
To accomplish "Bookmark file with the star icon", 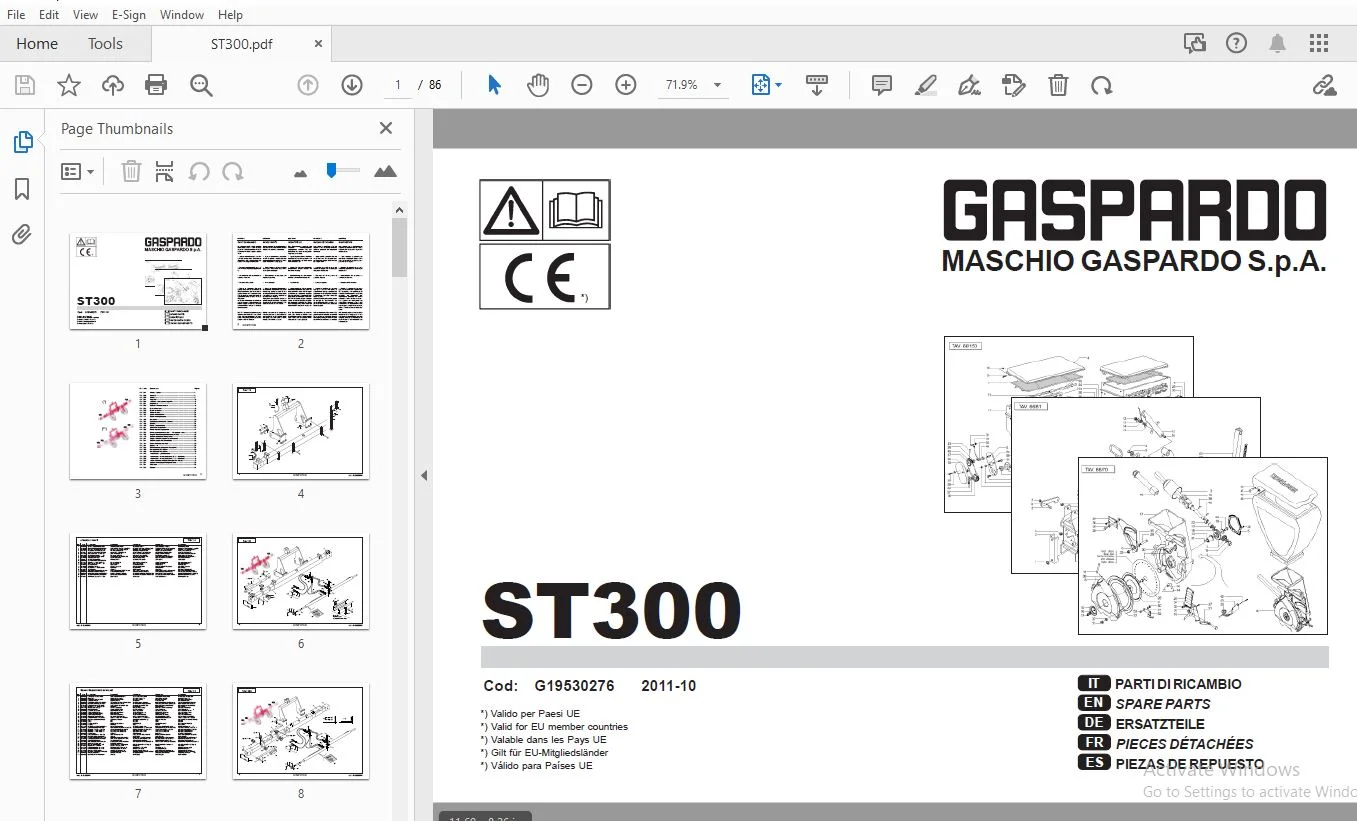I will 68,86.
